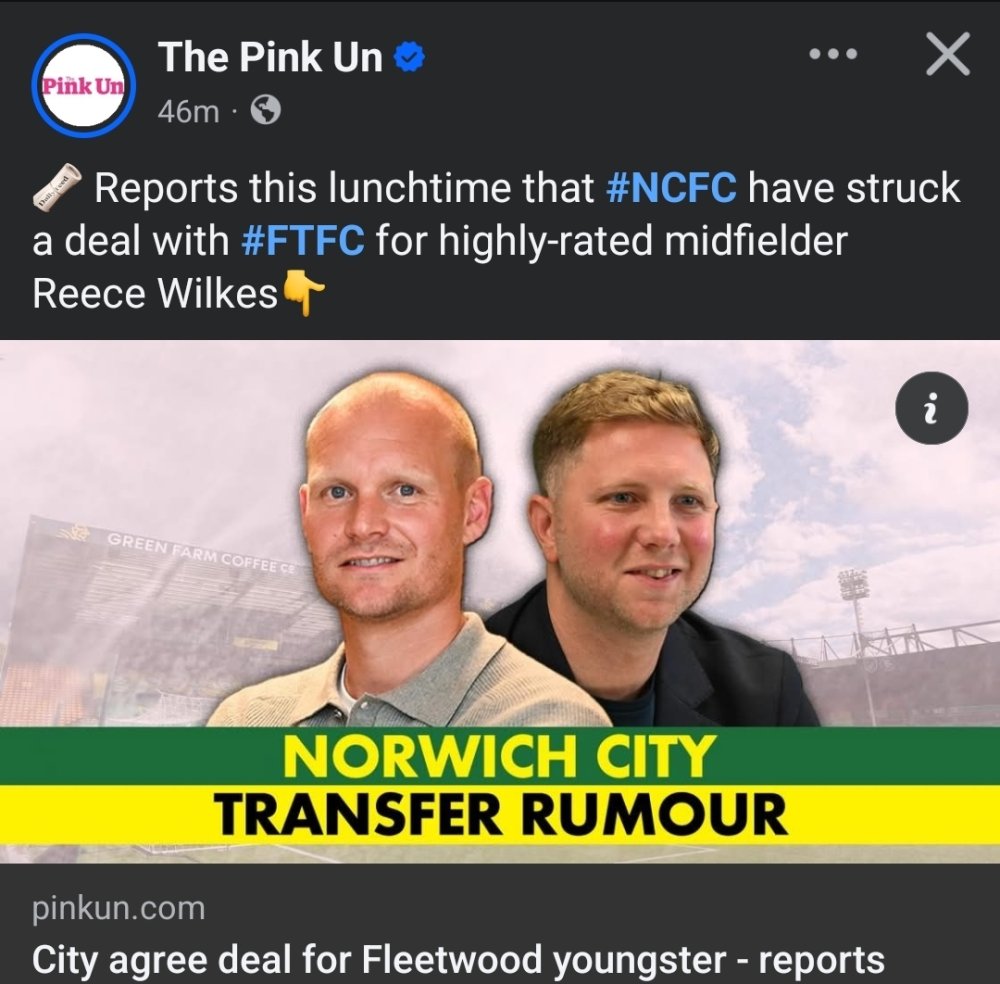1000x984 pixels.
Task: Tap the link info 'i' icon
Action: coord(931,408)
